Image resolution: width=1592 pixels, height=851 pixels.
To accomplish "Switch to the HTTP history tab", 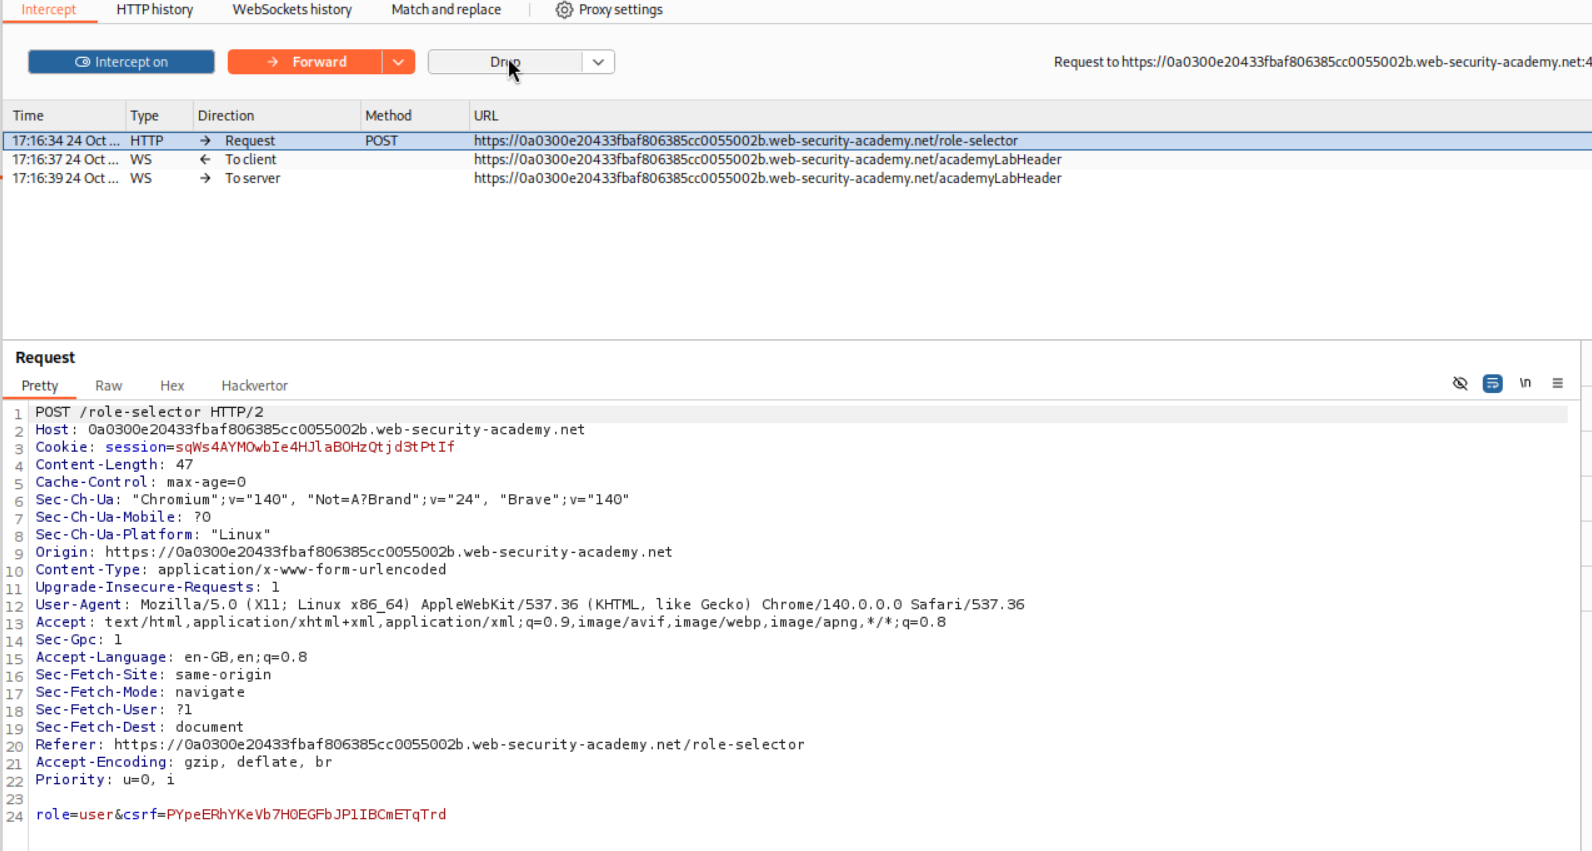I will point(155,10).
